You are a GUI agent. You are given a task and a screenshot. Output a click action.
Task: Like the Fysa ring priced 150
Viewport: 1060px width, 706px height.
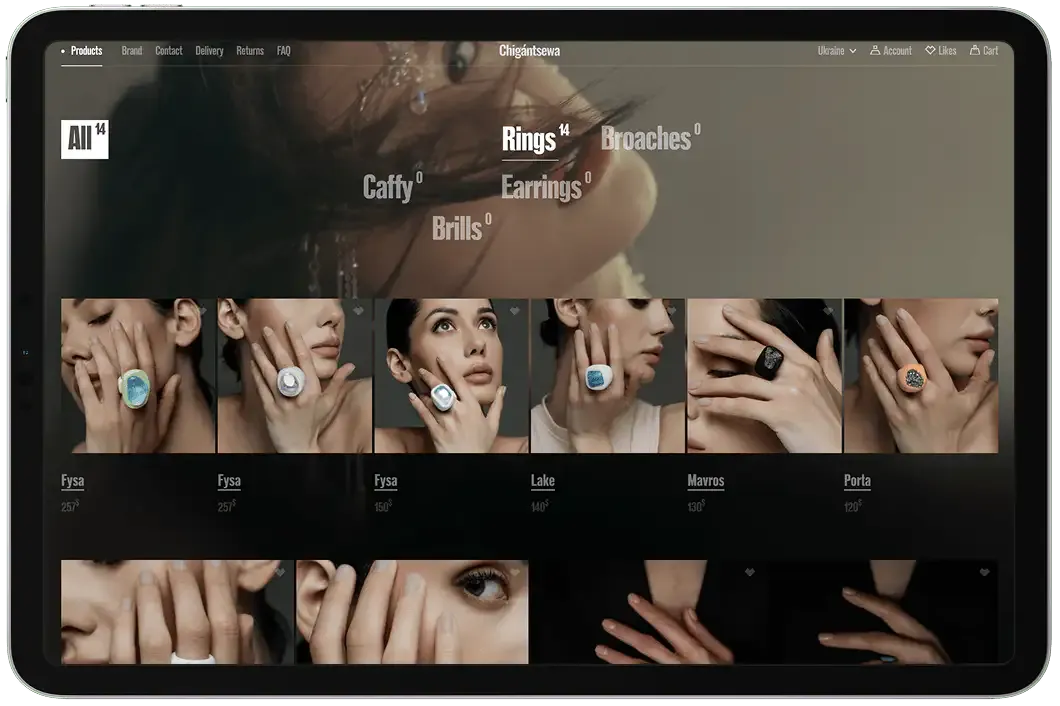[515, 311]
